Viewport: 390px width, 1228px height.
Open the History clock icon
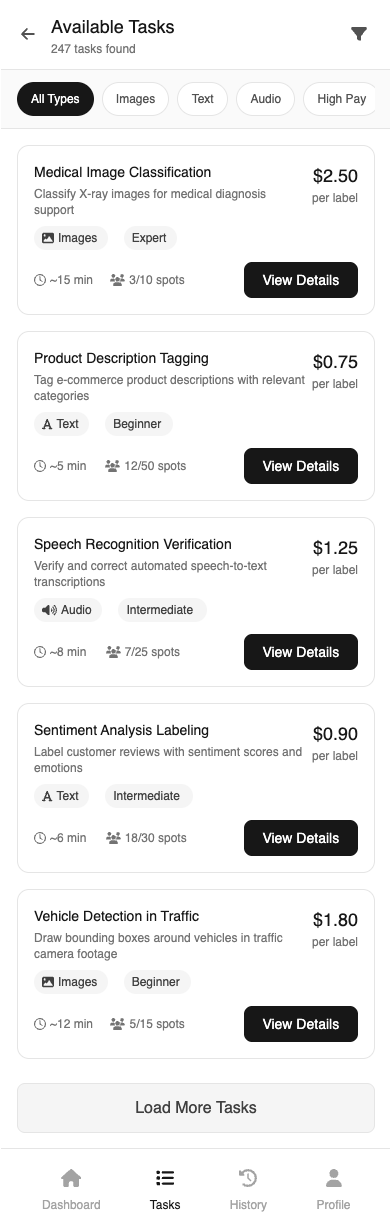248,1178
